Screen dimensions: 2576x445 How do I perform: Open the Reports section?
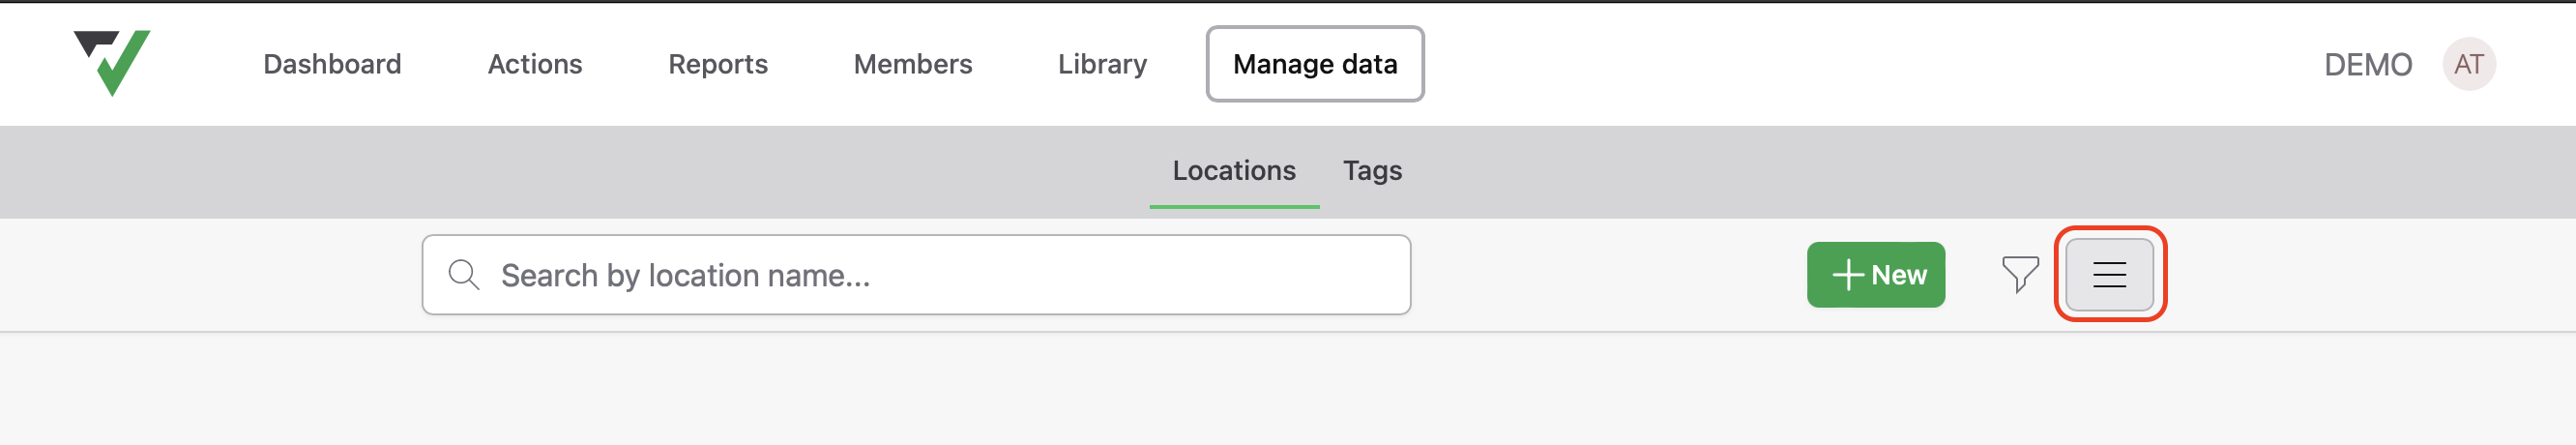(x=717, y=64)
